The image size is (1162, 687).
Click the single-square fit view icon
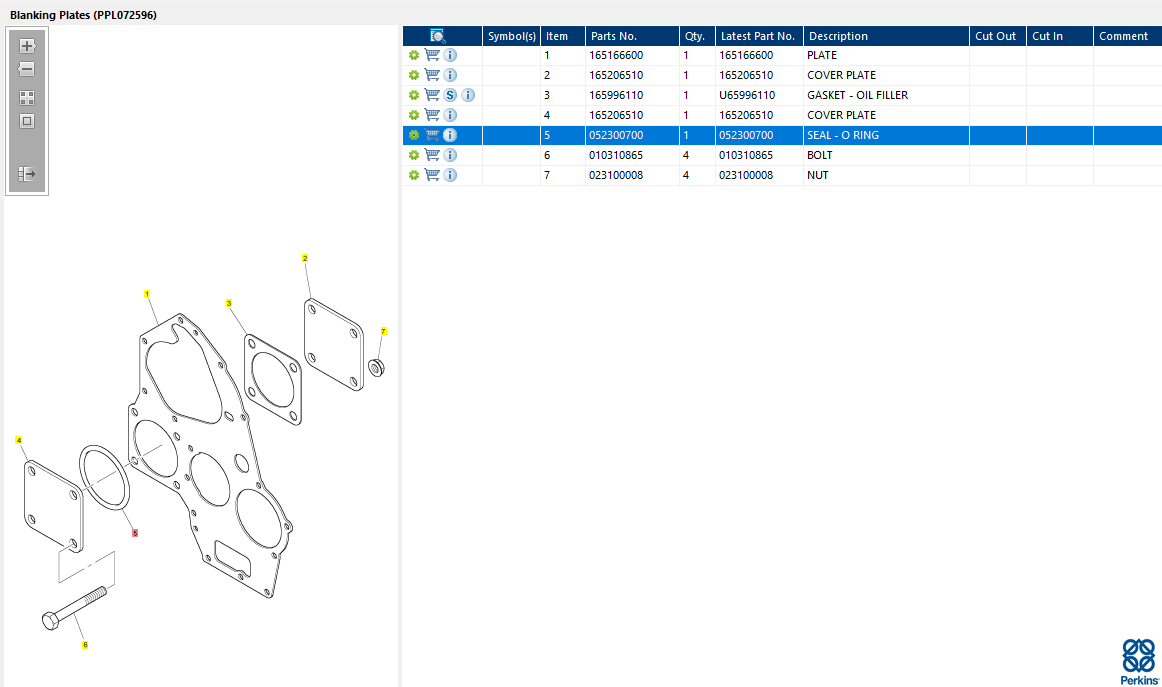[x=27, y=122]
